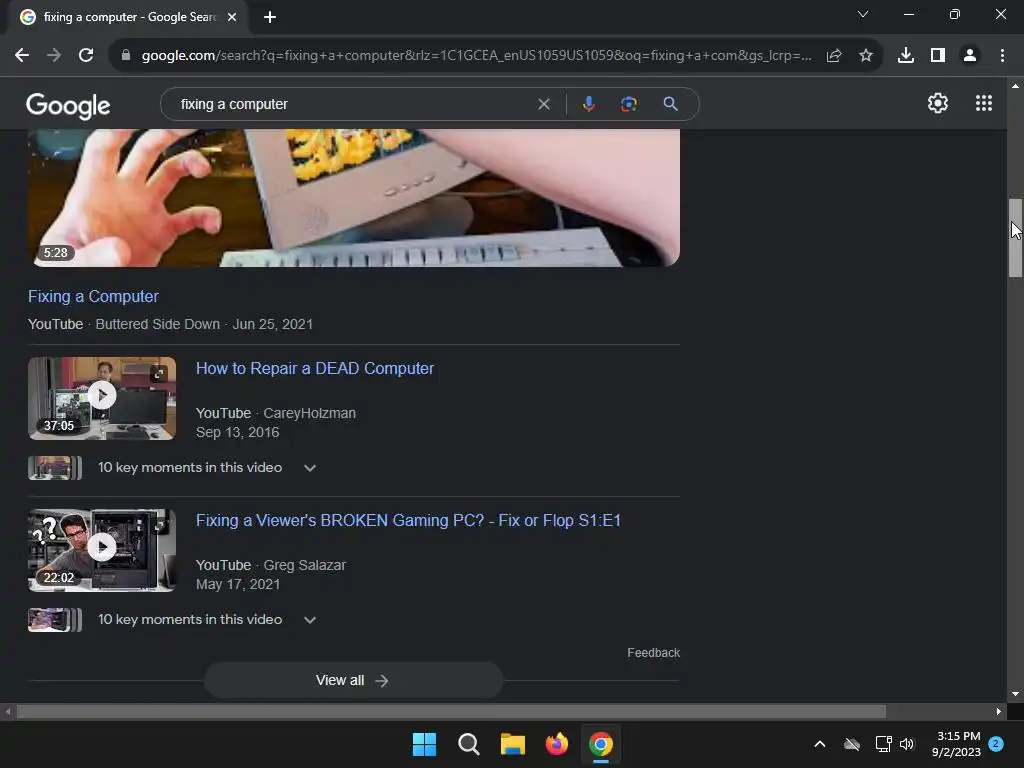Open Chrome three-dot menu
The width and height of the screenshot is (1024, 768).
pos(1002,56)
